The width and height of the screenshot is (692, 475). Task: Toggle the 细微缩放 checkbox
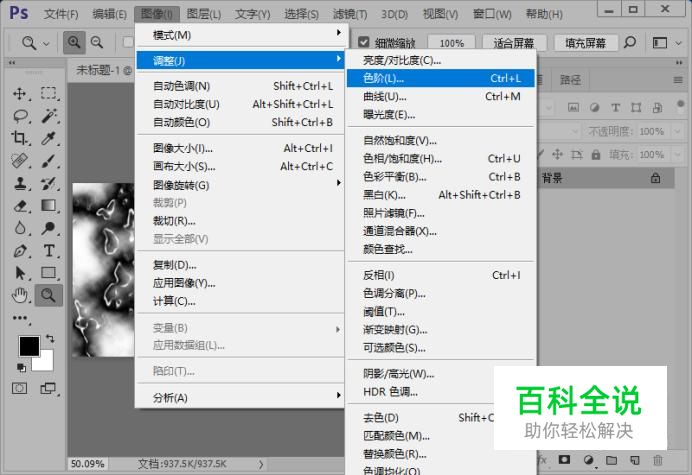click(364, 42)
